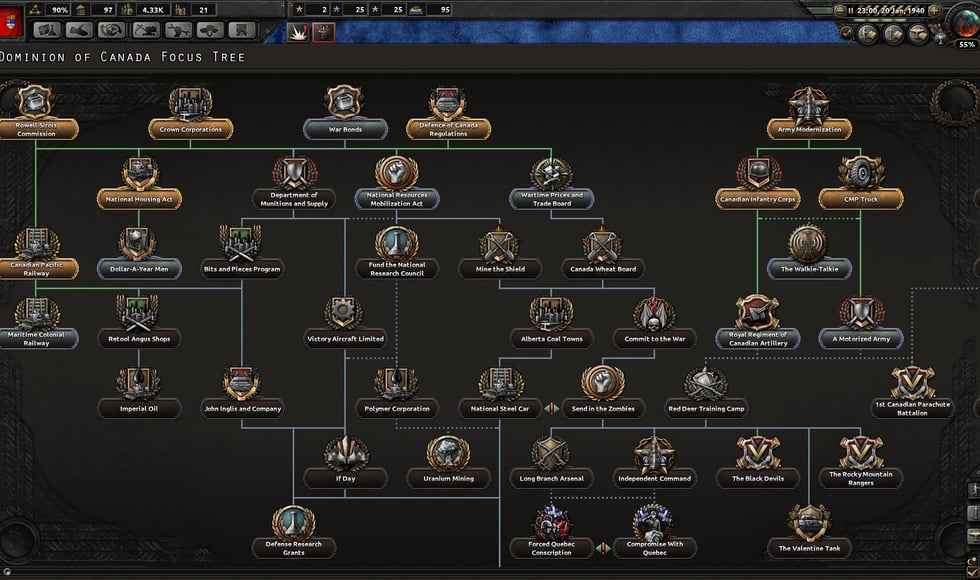This screenshot has width=980, height=580.
Task: Select The Rocky Mountain Rangers focus
Action: pyautogui.click(x=861, y=478)
